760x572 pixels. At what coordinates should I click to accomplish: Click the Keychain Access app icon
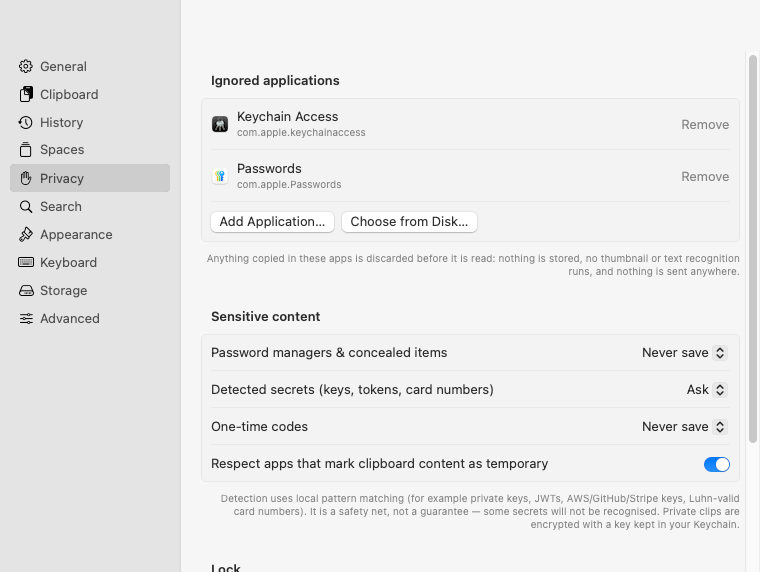tap(220, 124)
